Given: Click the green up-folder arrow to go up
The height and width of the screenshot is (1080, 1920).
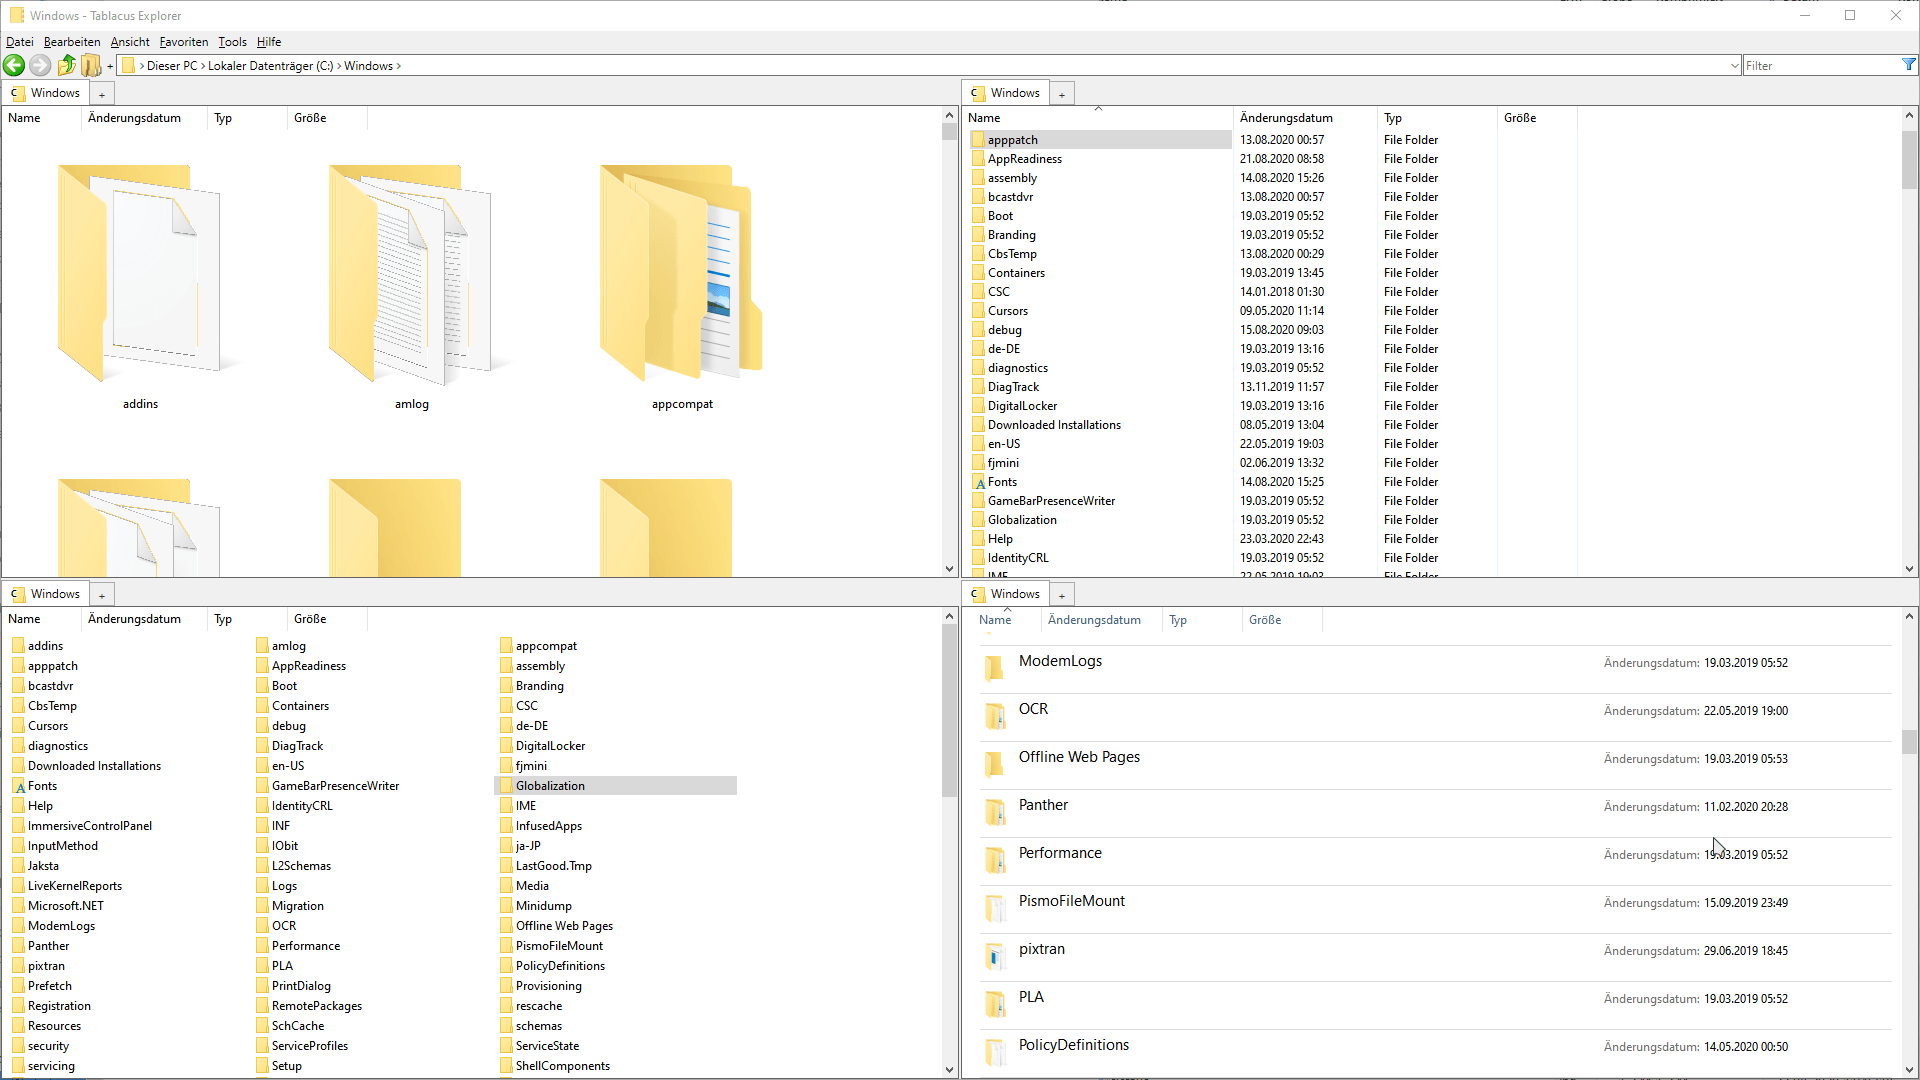Looking at the screenshot, I should pyautogui.click(x=66, y=65).
